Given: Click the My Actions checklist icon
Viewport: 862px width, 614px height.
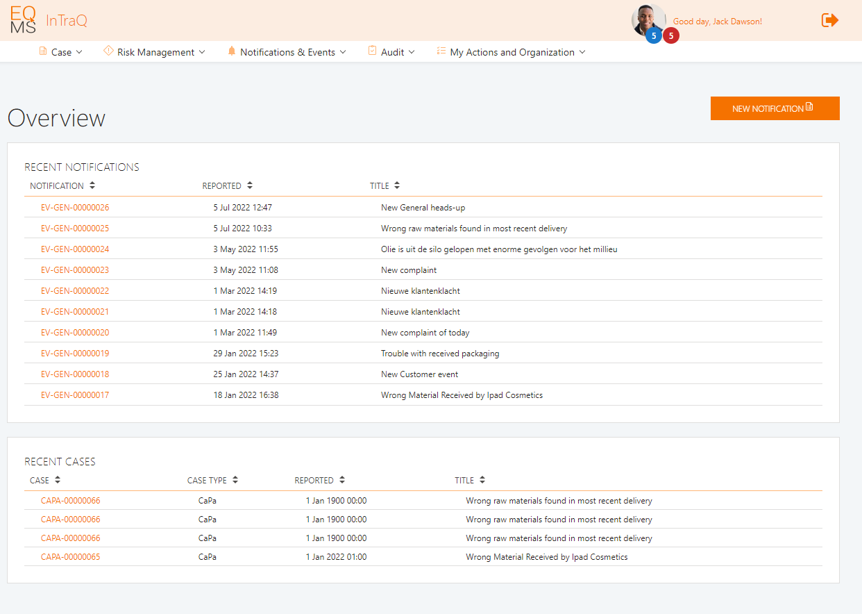Looking at the screenshot, I should [x=441, y=51].
